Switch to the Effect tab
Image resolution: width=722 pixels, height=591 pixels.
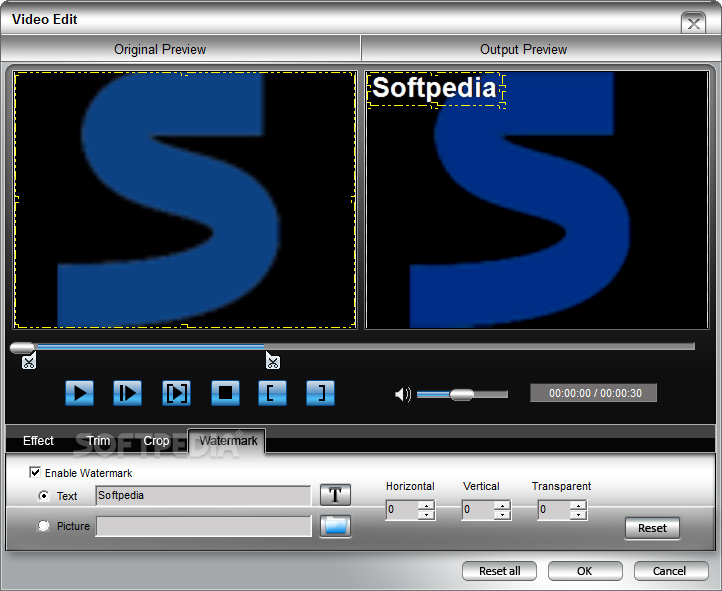tap(38, 441)
